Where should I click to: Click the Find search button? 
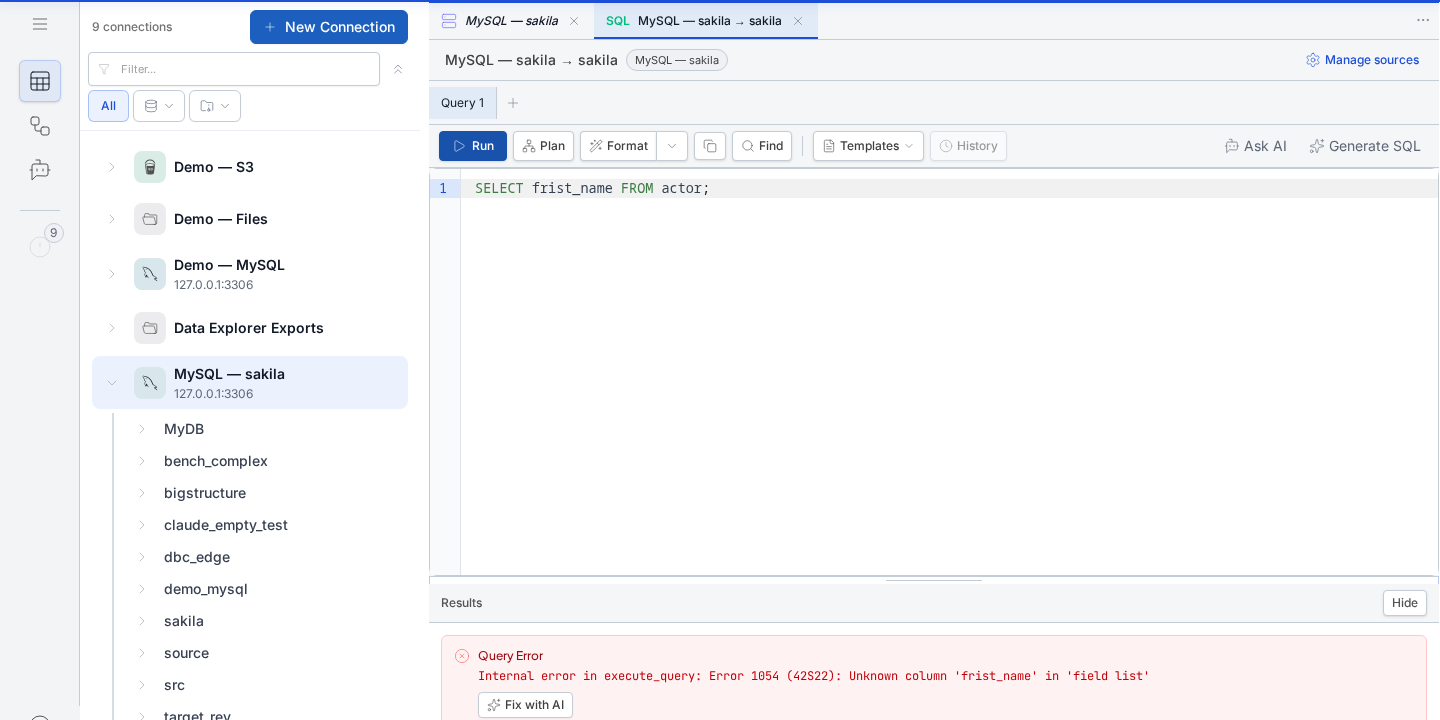click(x=762, y=146)
